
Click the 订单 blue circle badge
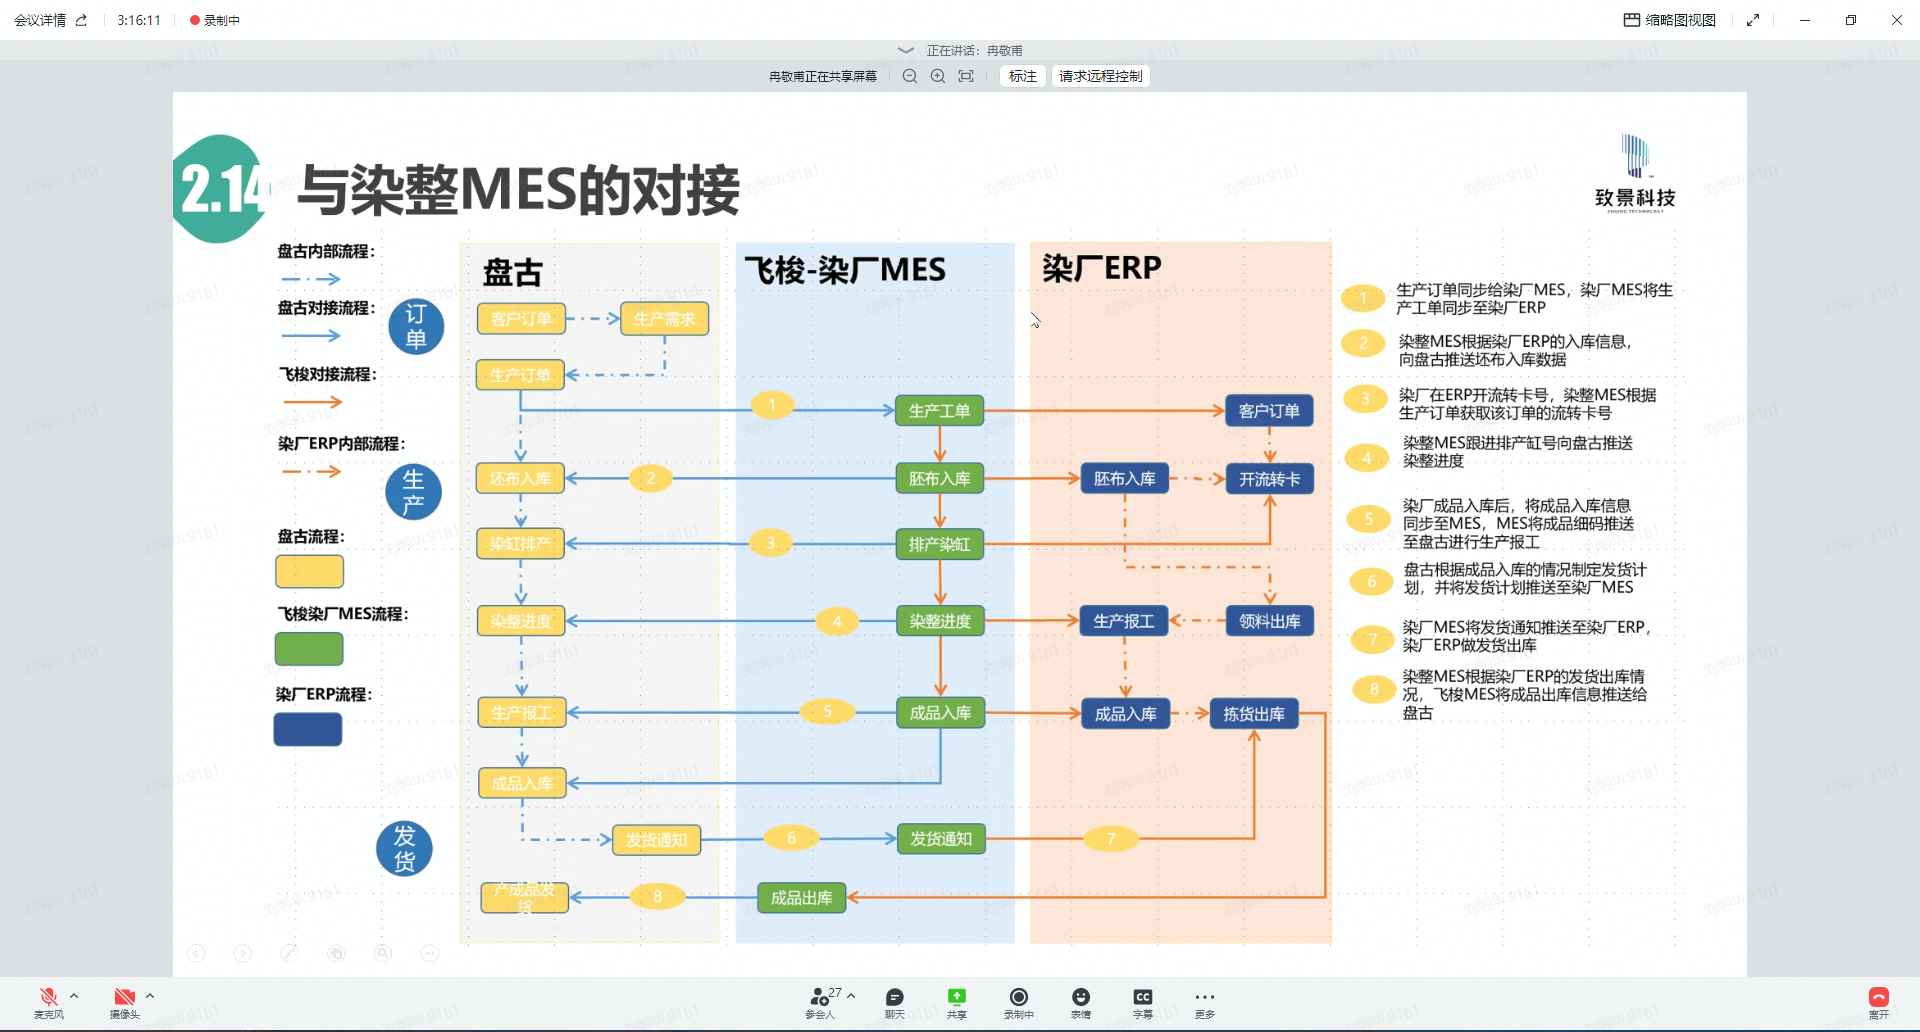pyautogui.click(x=416, y=326)
